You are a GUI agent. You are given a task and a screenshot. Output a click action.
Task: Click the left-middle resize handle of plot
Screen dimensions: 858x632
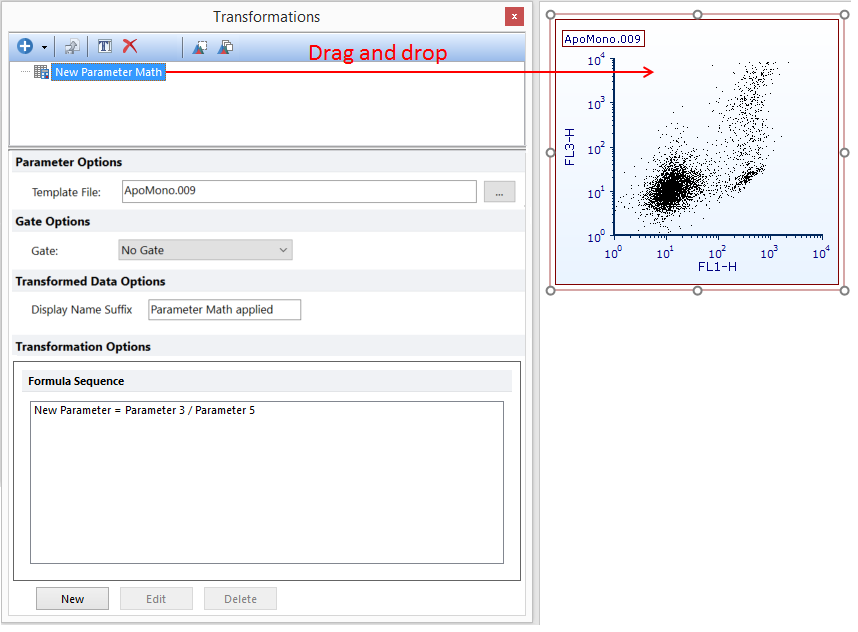[x=550, y=153]
